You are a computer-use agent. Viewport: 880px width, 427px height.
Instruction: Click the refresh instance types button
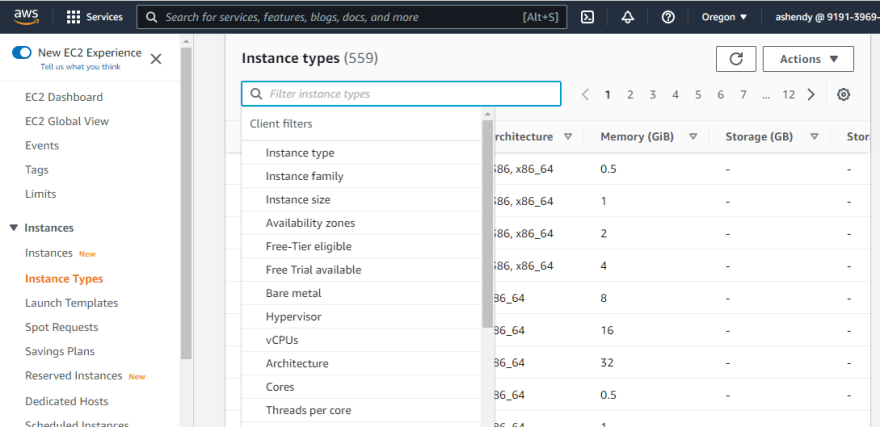[x=736, y=59]
